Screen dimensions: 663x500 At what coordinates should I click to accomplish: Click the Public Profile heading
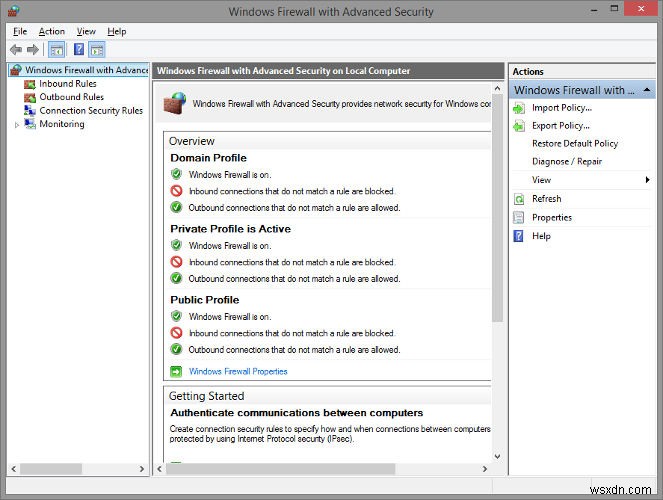tap(205, 300)
